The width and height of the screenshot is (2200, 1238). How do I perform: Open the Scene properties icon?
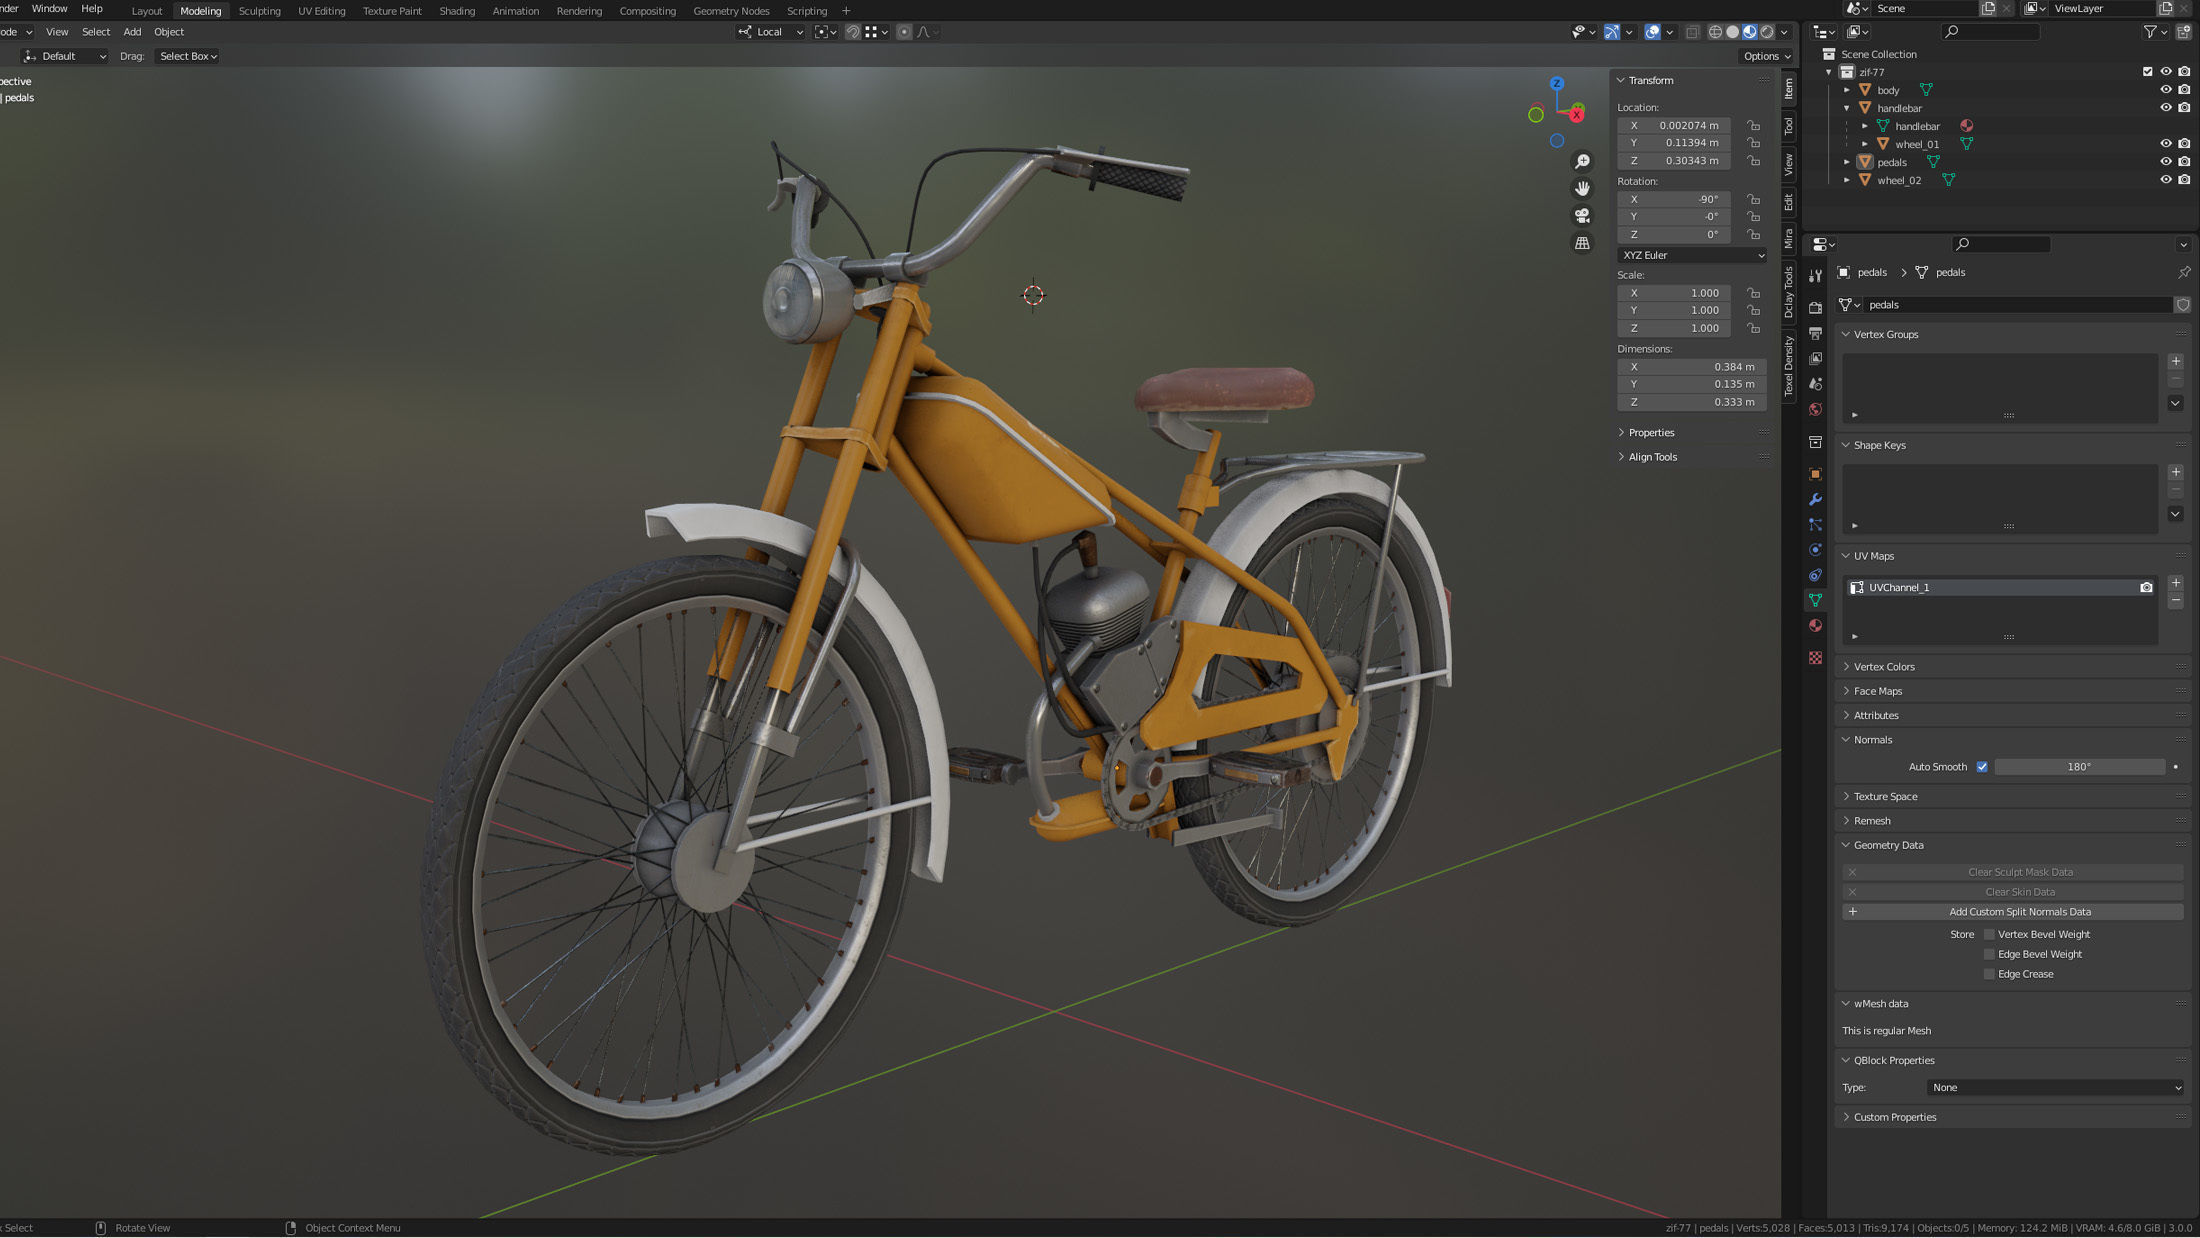(1815, 384)
